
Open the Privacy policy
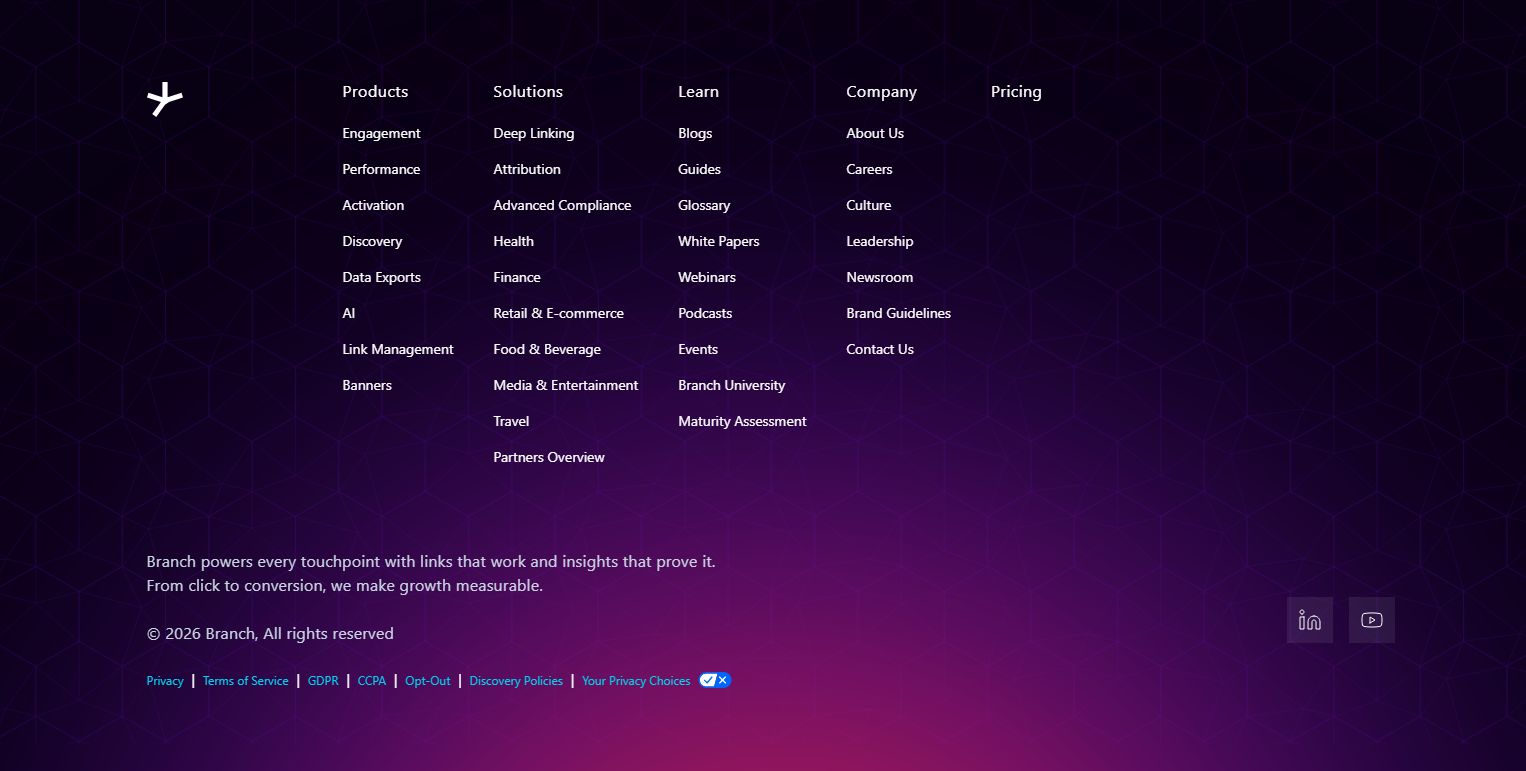point(165,680)
